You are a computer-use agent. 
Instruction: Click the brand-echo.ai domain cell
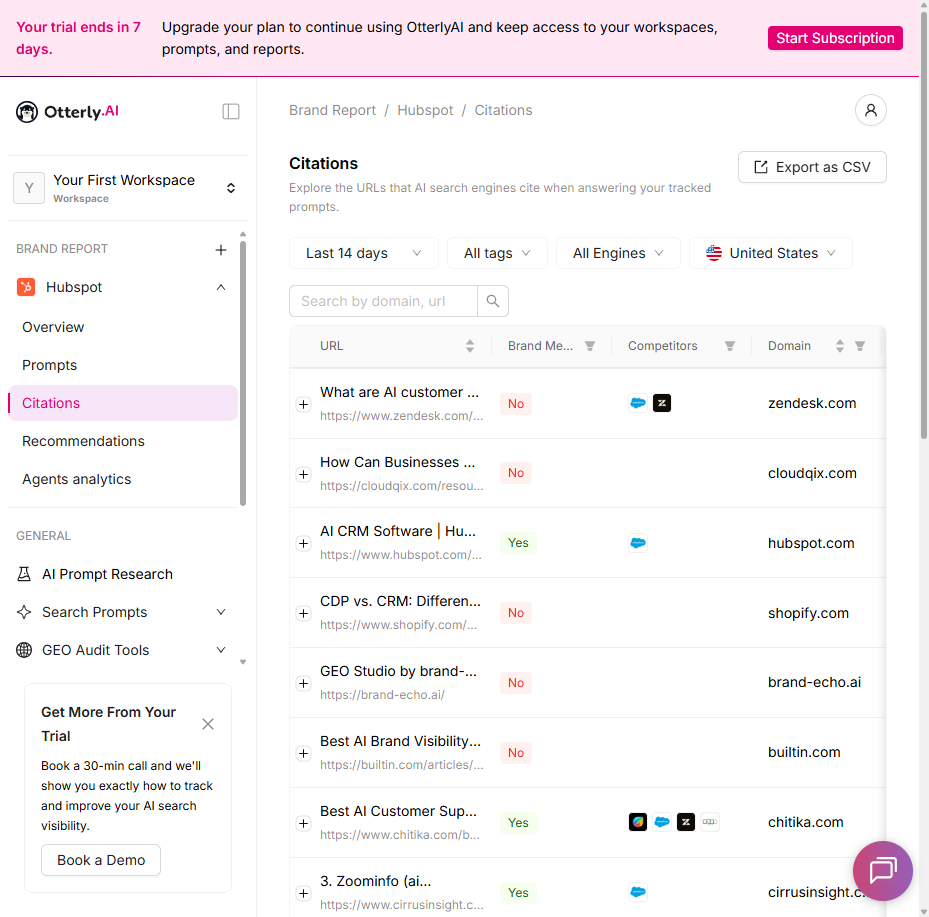pyautogui.click(x=814, y=682)
